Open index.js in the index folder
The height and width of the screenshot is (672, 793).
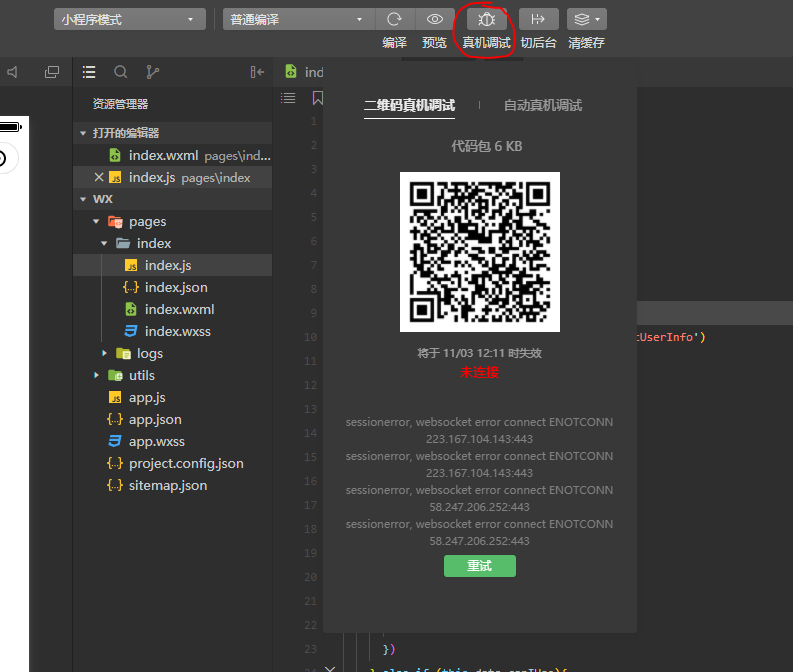[x=173, y=265]
